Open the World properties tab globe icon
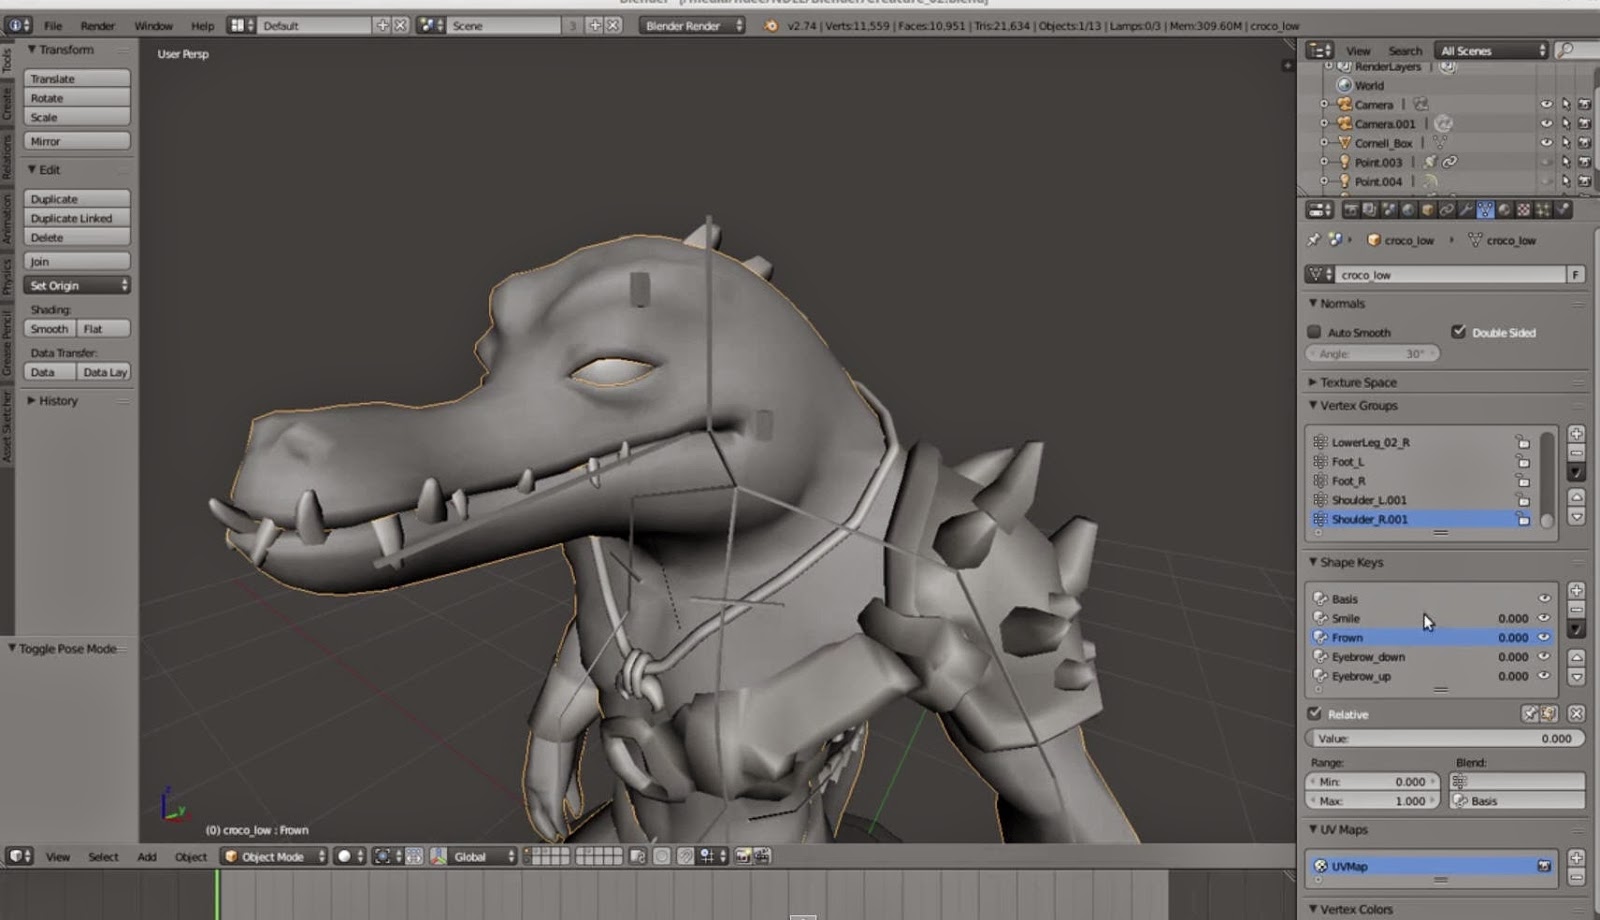The image size is (1600, 920). pos(1408,210)
